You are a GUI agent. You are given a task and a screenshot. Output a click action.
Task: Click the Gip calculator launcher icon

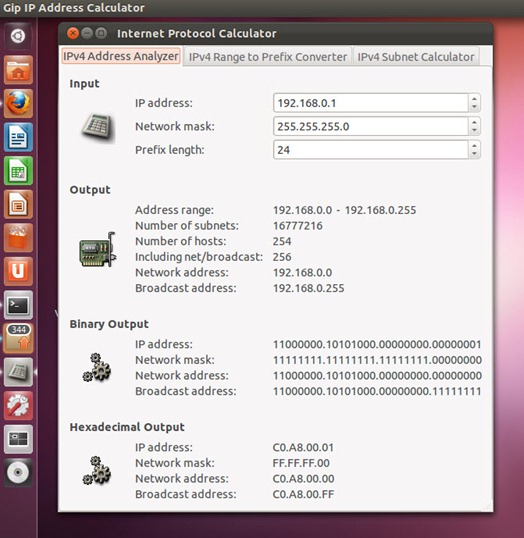point(18,372)
